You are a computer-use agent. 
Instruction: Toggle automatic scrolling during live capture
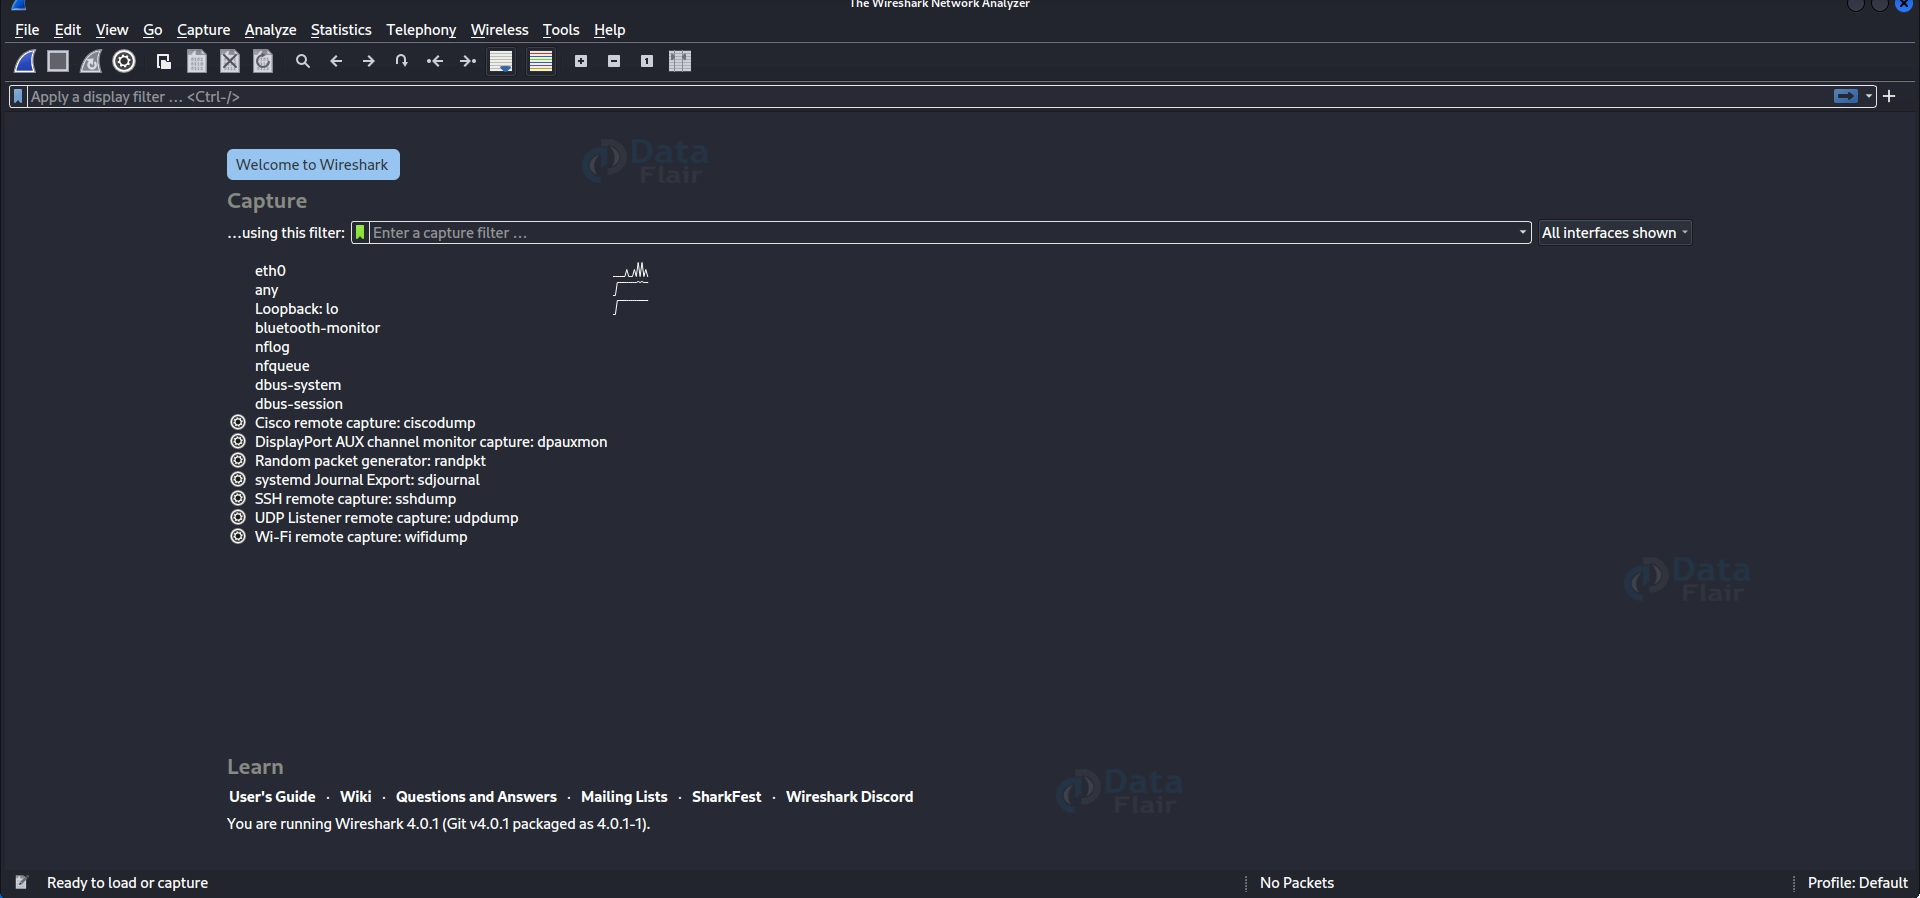(501, 62)
